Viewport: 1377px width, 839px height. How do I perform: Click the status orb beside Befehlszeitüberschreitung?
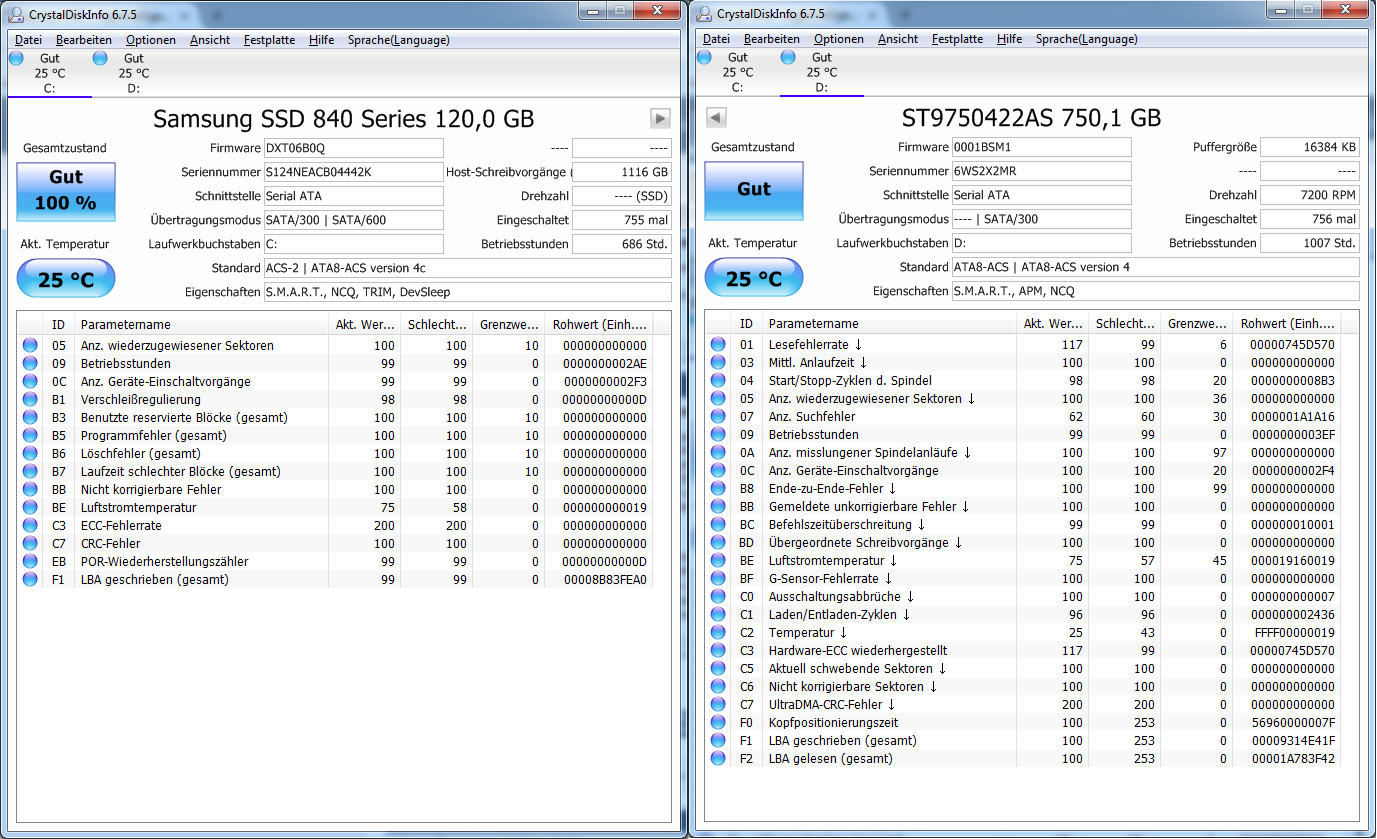point(718,525)
